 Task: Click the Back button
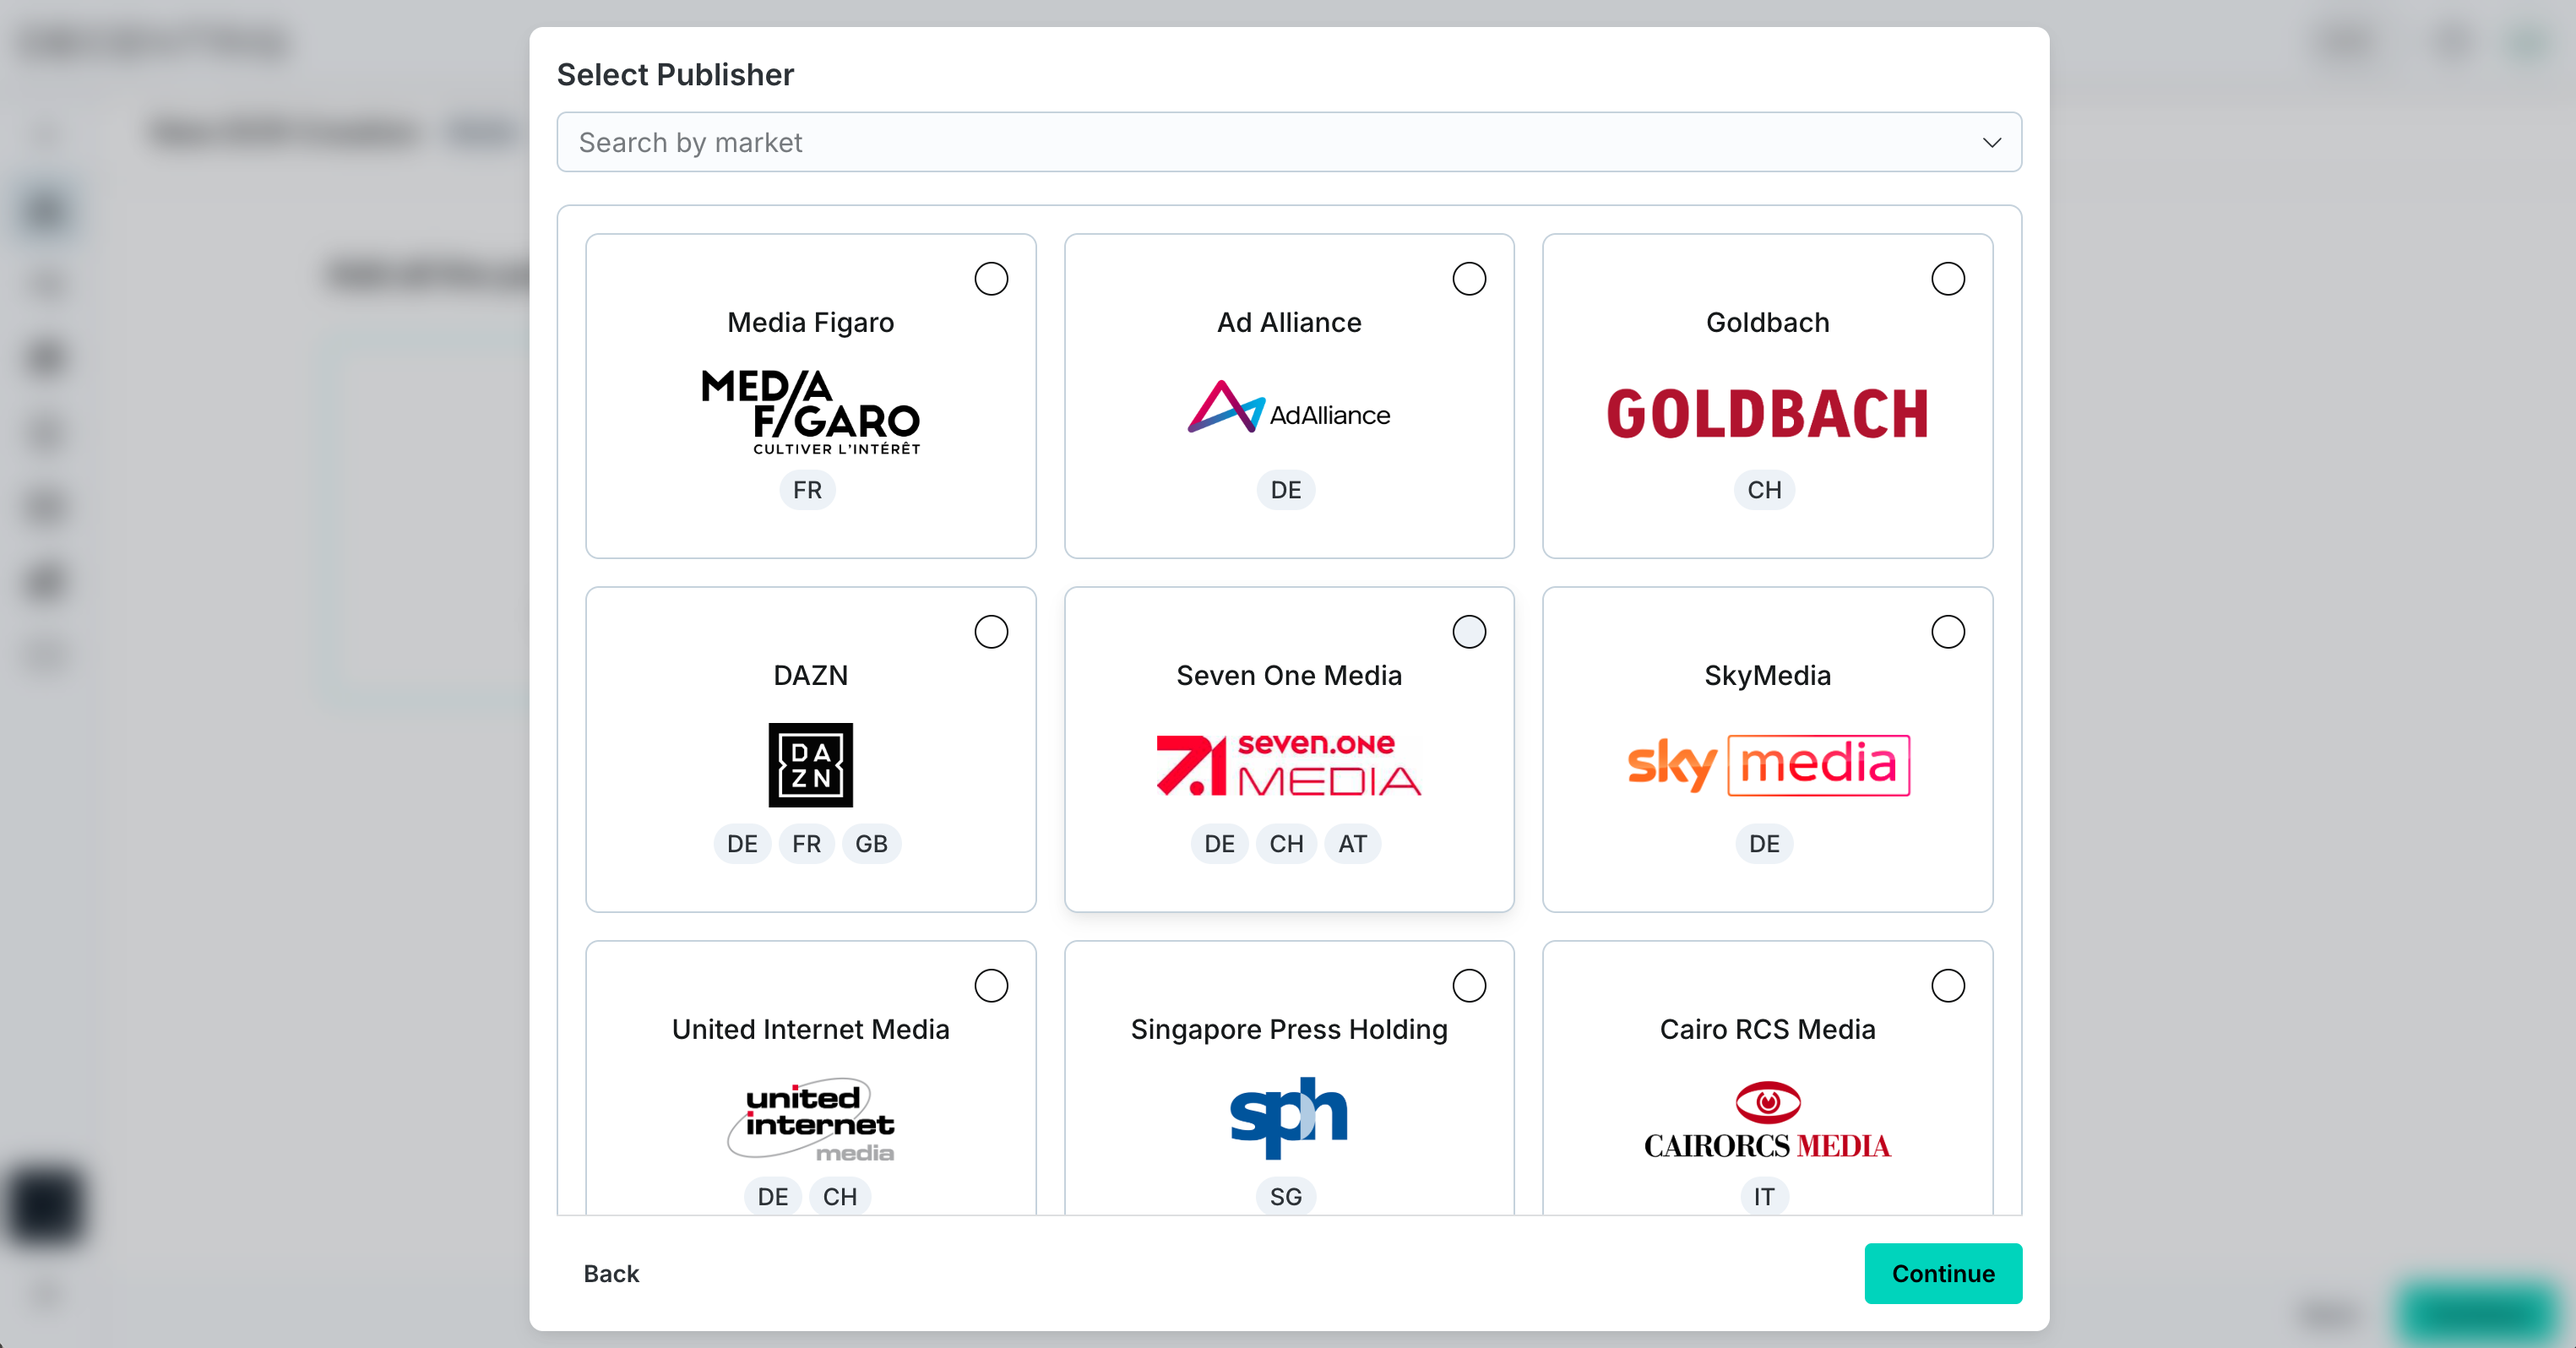pos(611,1274)
